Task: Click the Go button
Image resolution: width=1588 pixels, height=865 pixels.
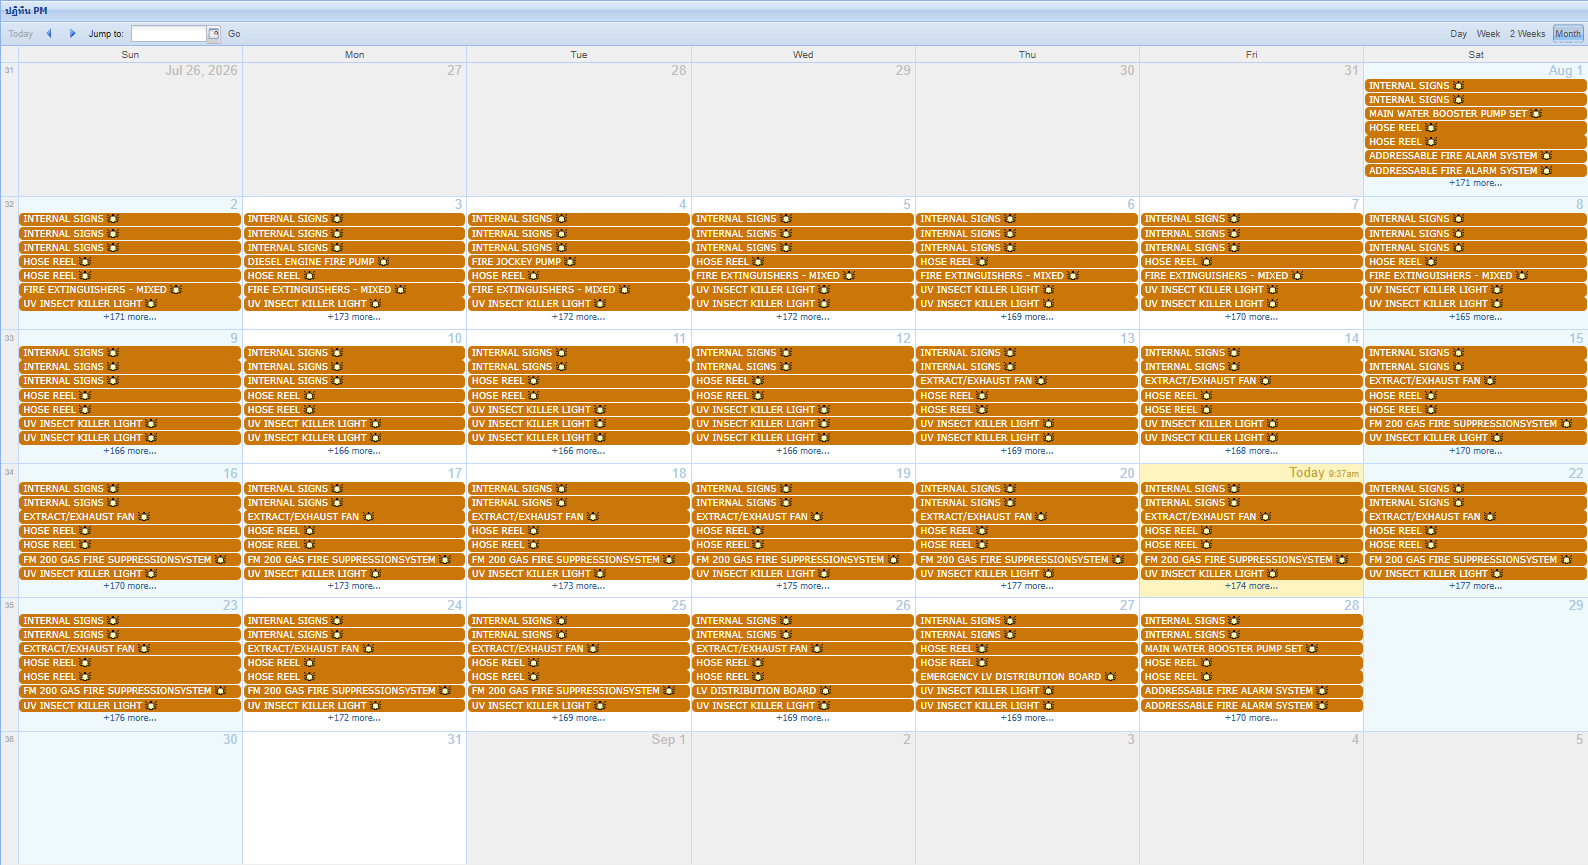Action: (234, 34)
